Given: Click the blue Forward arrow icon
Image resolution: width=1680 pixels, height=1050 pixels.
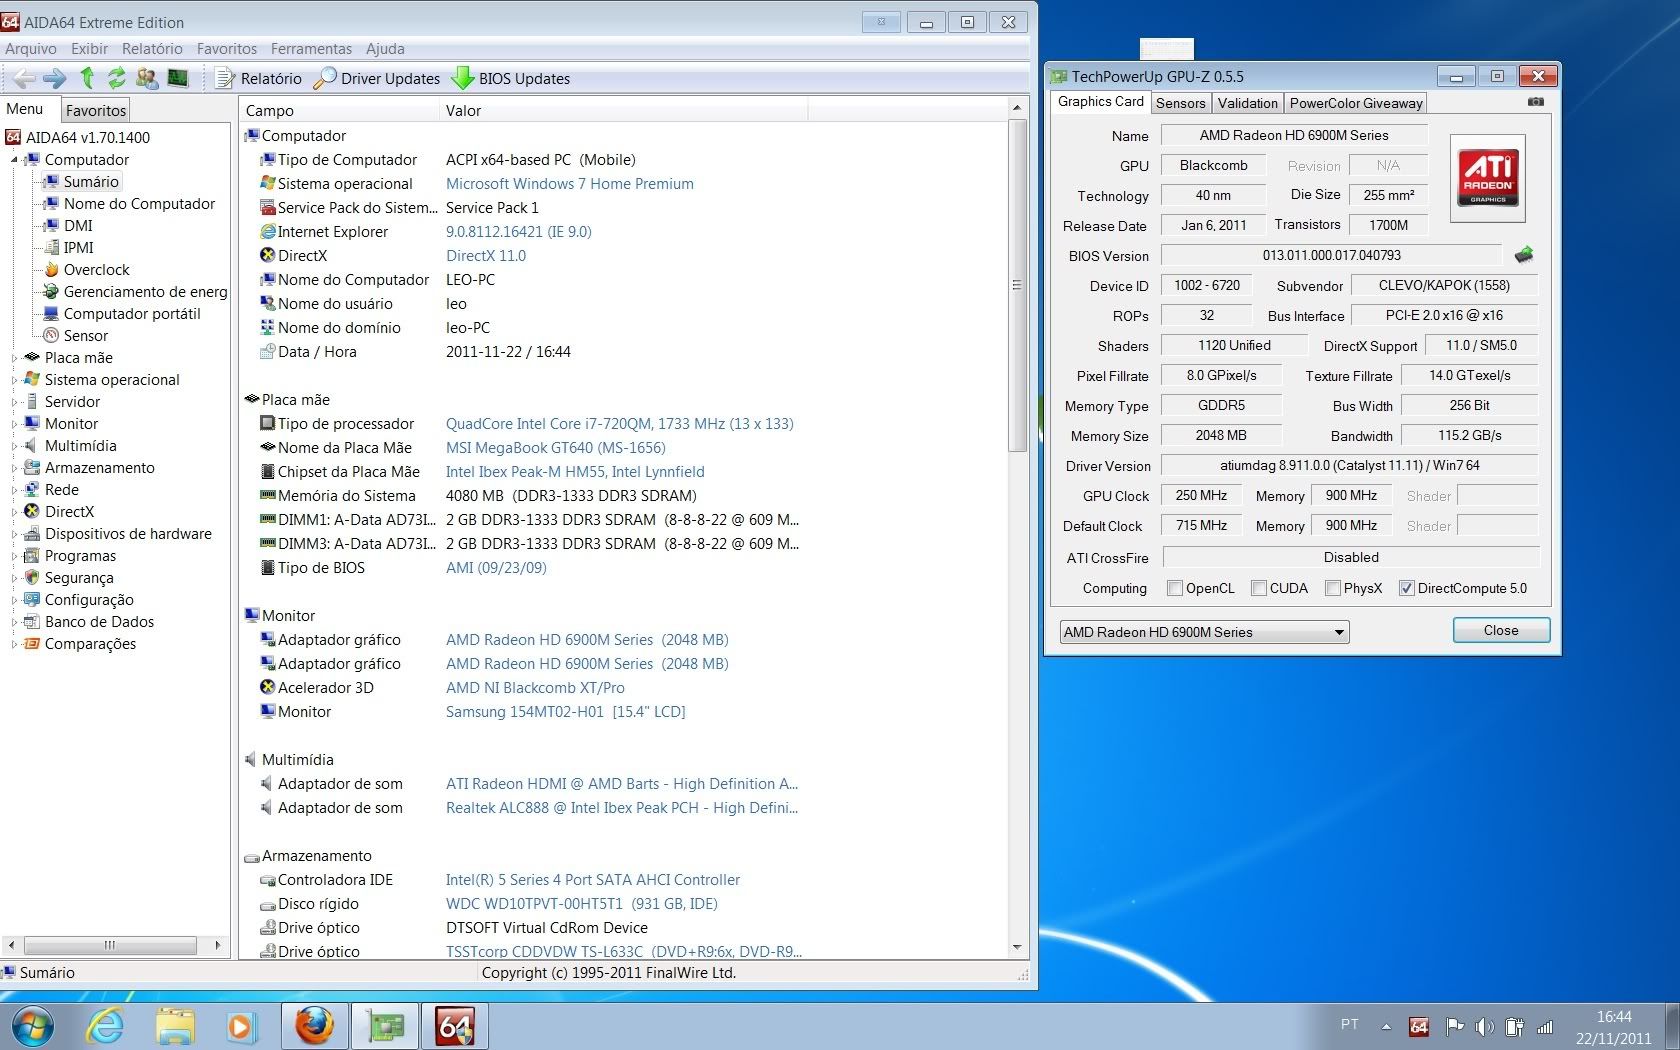Looking at the screenshot, I should (55, 78).
